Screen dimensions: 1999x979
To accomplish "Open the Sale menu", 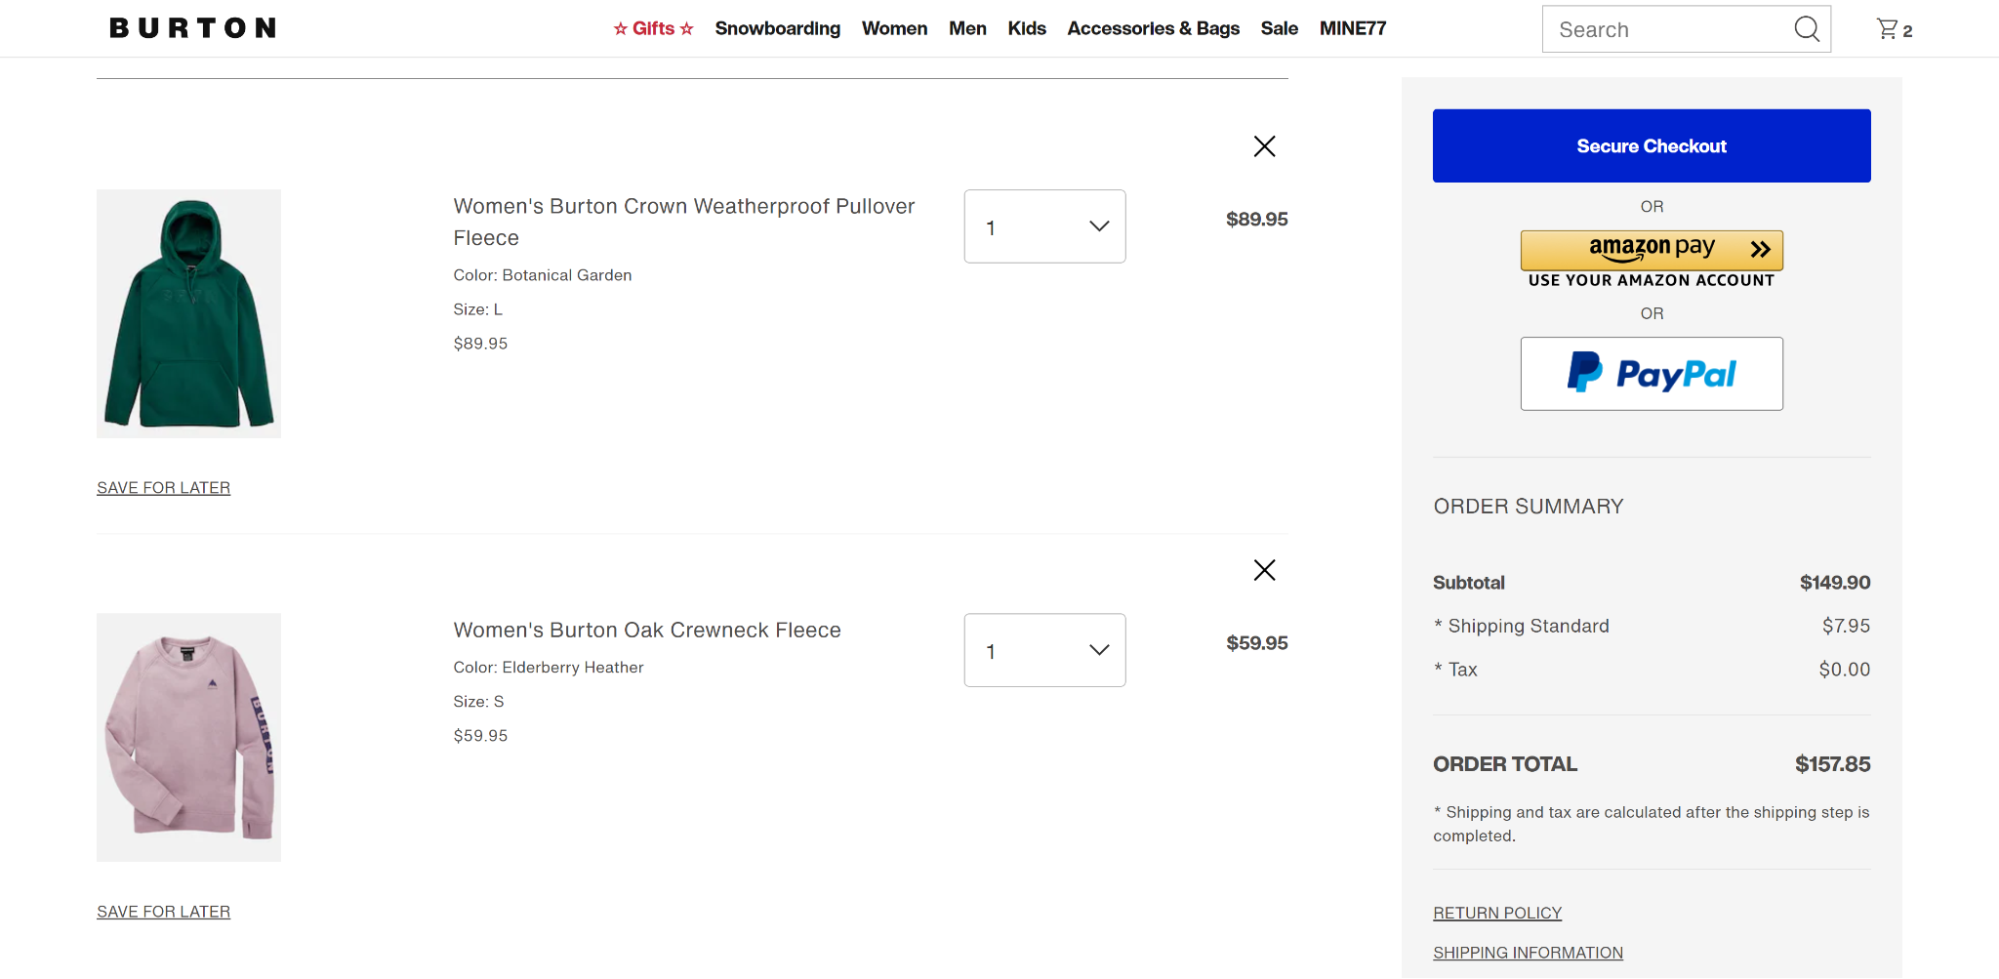I will click(1279, 28).
